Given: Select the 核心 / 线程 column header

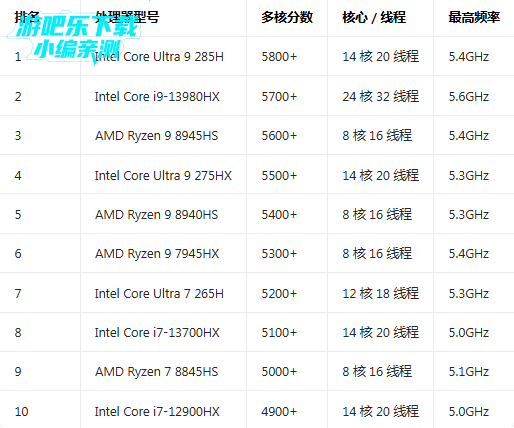Looking at the screenshot, I should [x=374, y=17].
